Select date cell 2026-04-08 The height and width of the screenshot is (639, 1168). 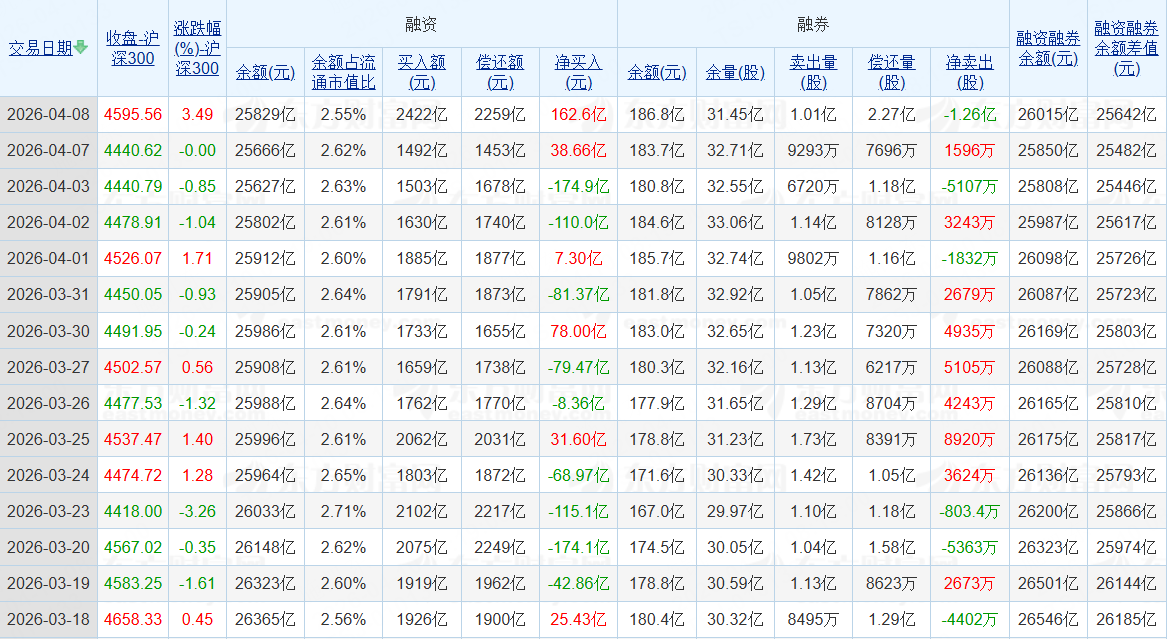coord(48,115)
